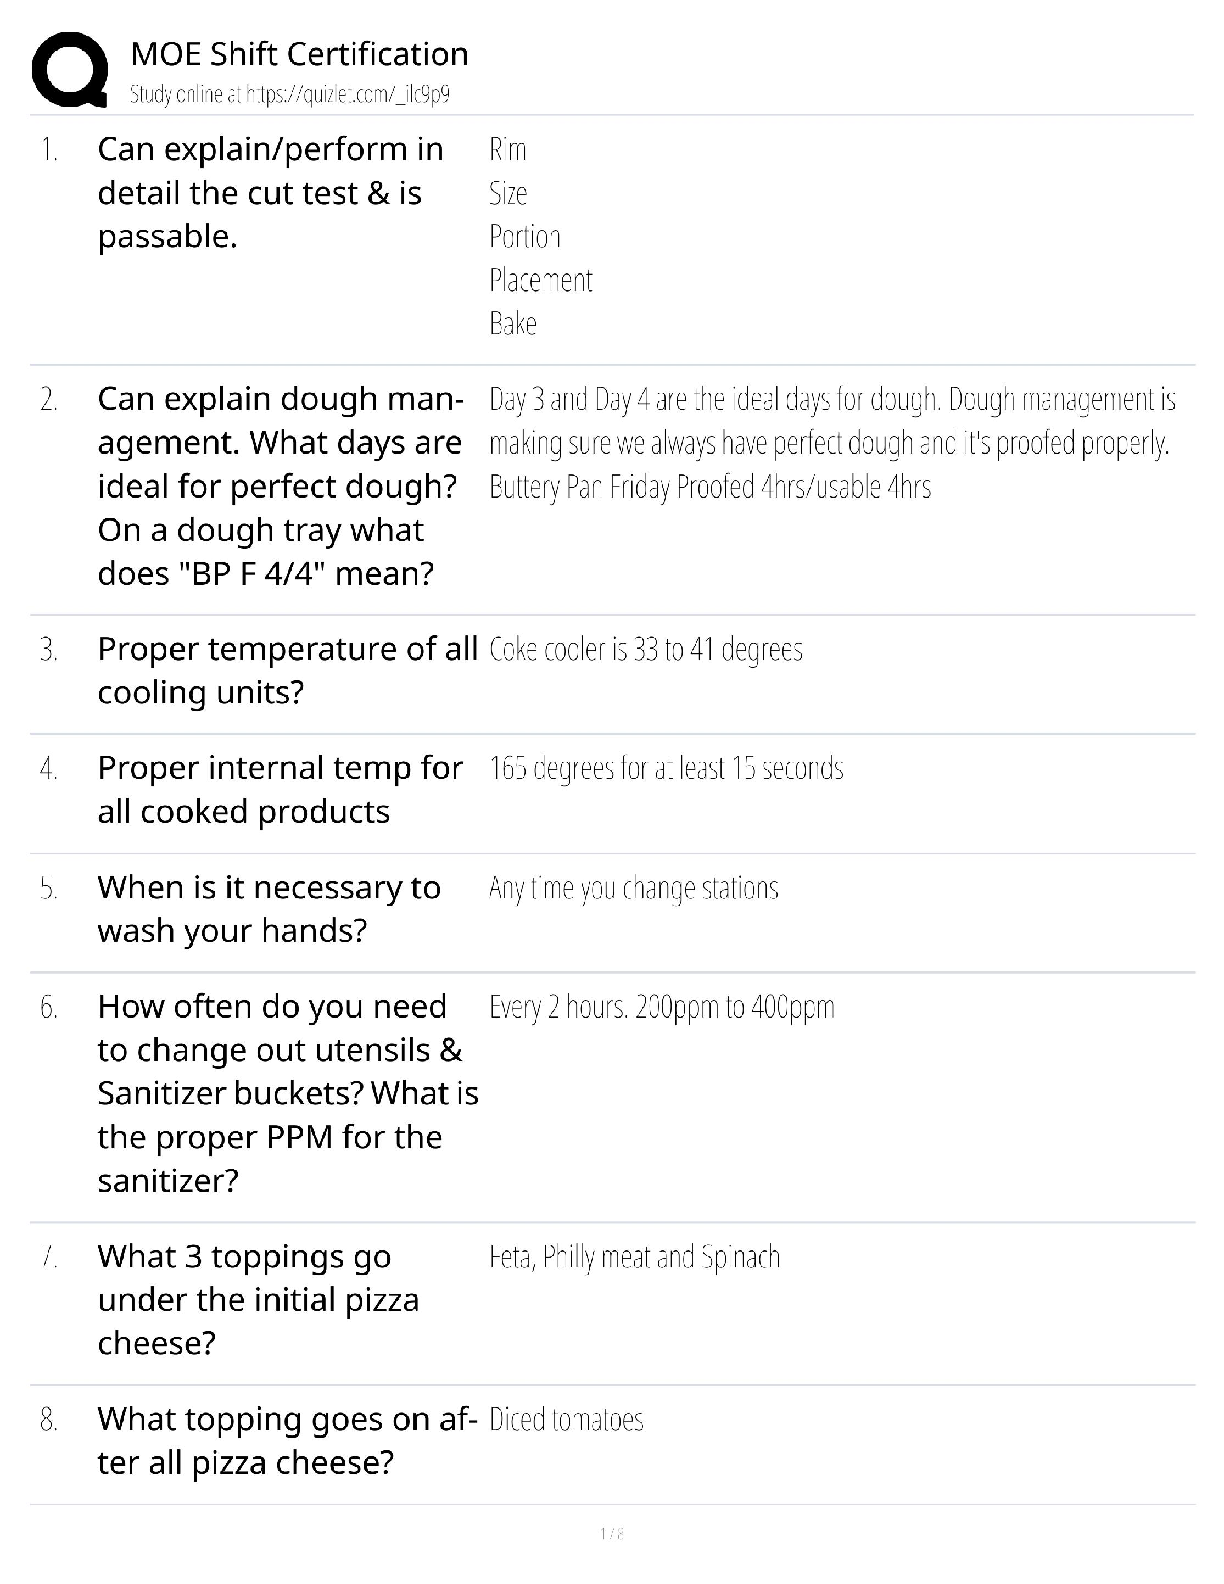Click the "Every 2 hours. 200ppm to 400ppm" answer
This screenshot has height=1584, width=1224.
pyautogui.click(x=661, y=1007)
